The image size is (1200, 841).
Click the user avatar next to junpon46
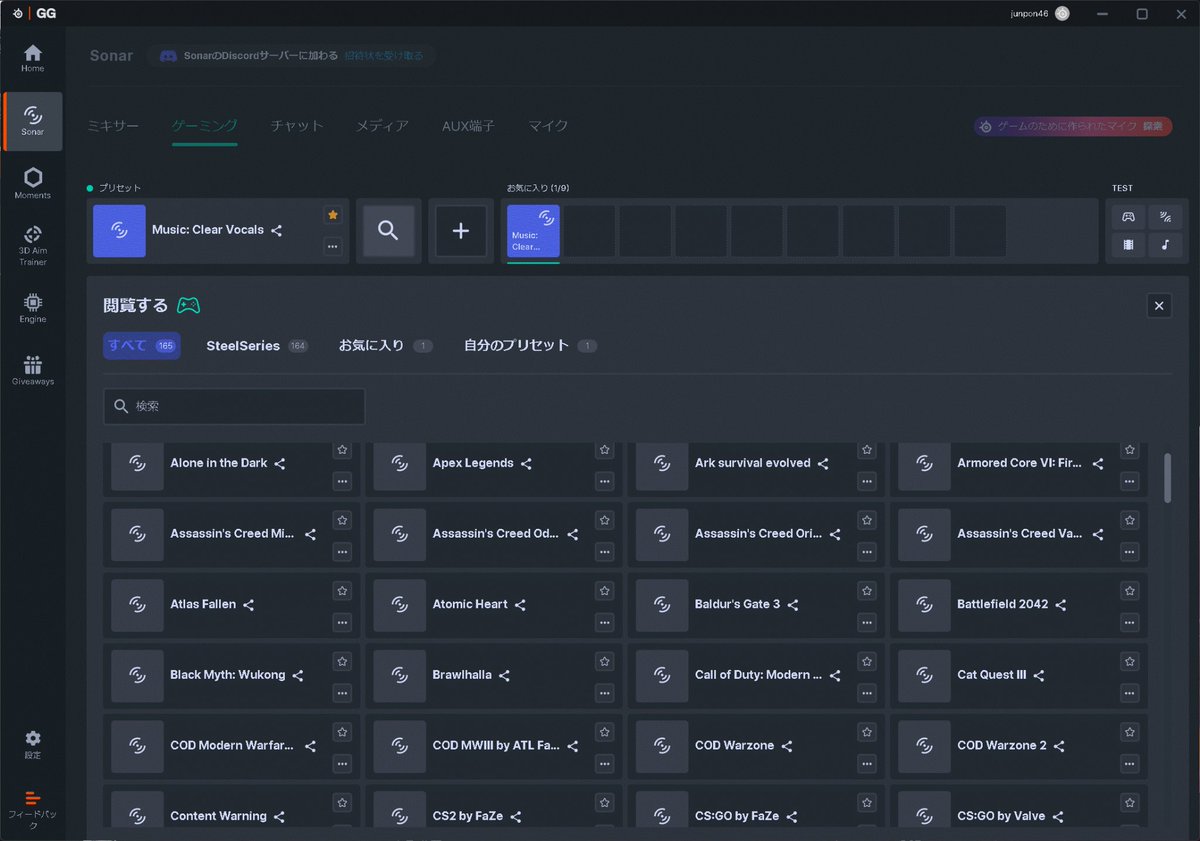[1062, 14]
